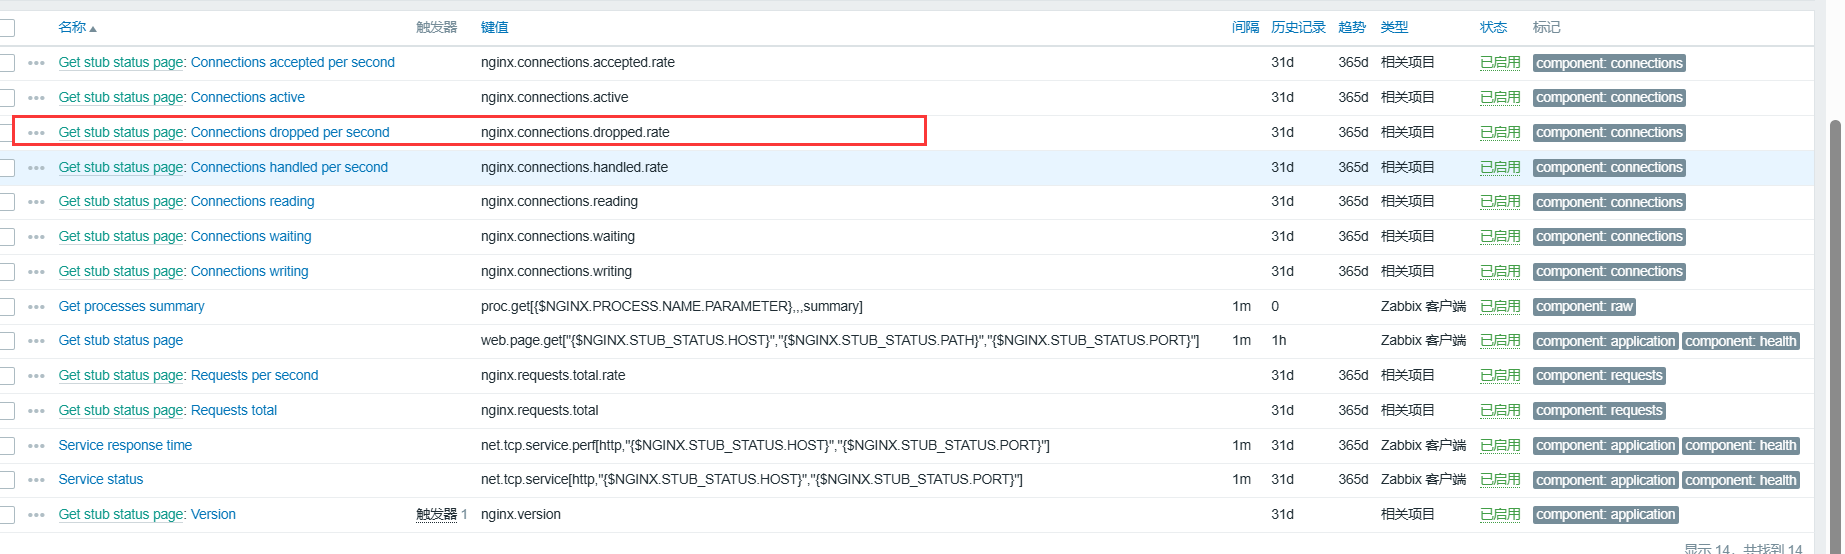Check the select-all checkbox in the table header
This screenshot has height=554, width=1845.
[x=7, y=28]
